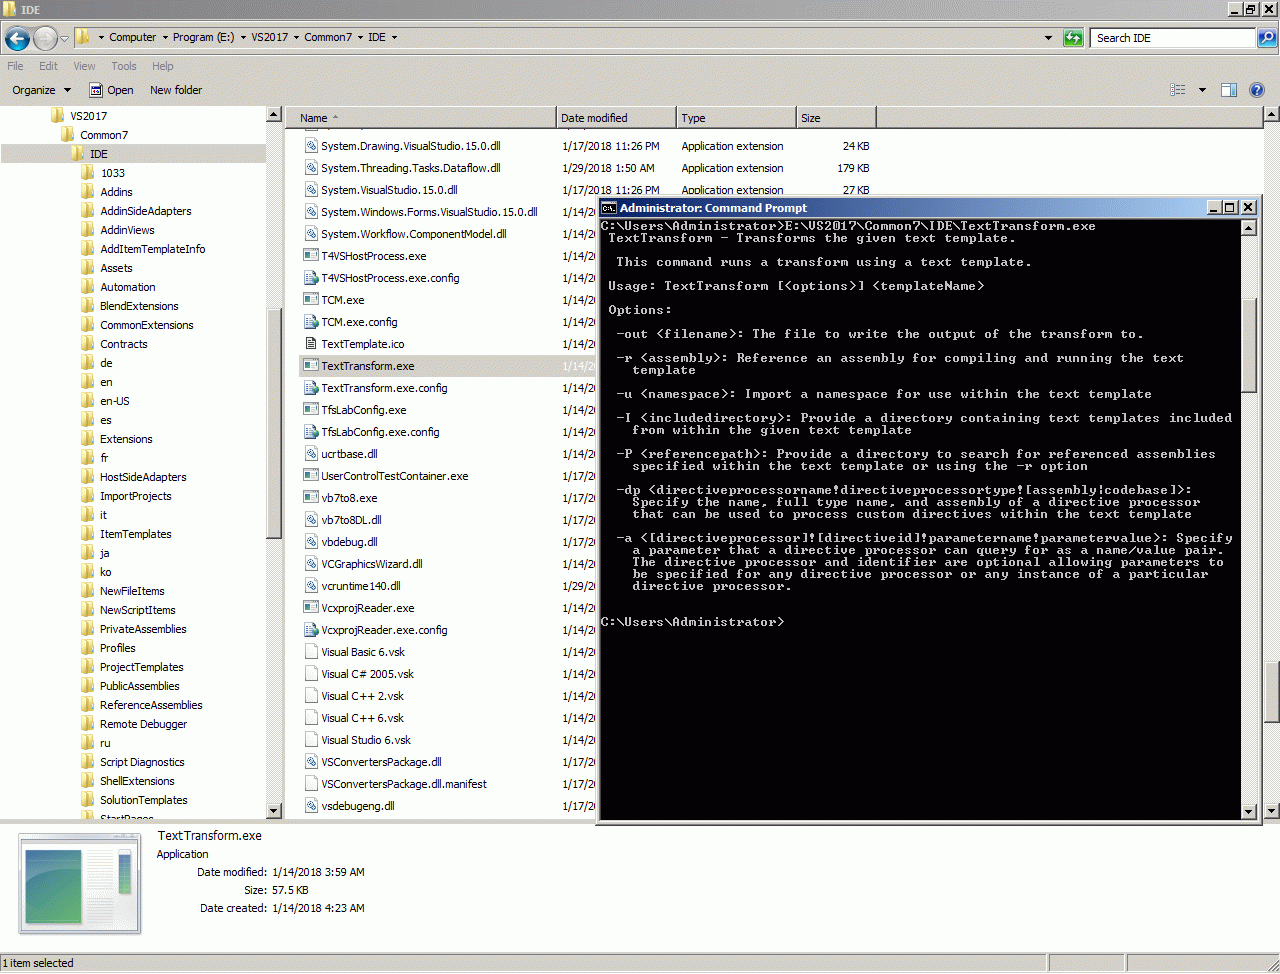
Task: Expand the Computer breadcrumb arrow
Action: point(164,38)
